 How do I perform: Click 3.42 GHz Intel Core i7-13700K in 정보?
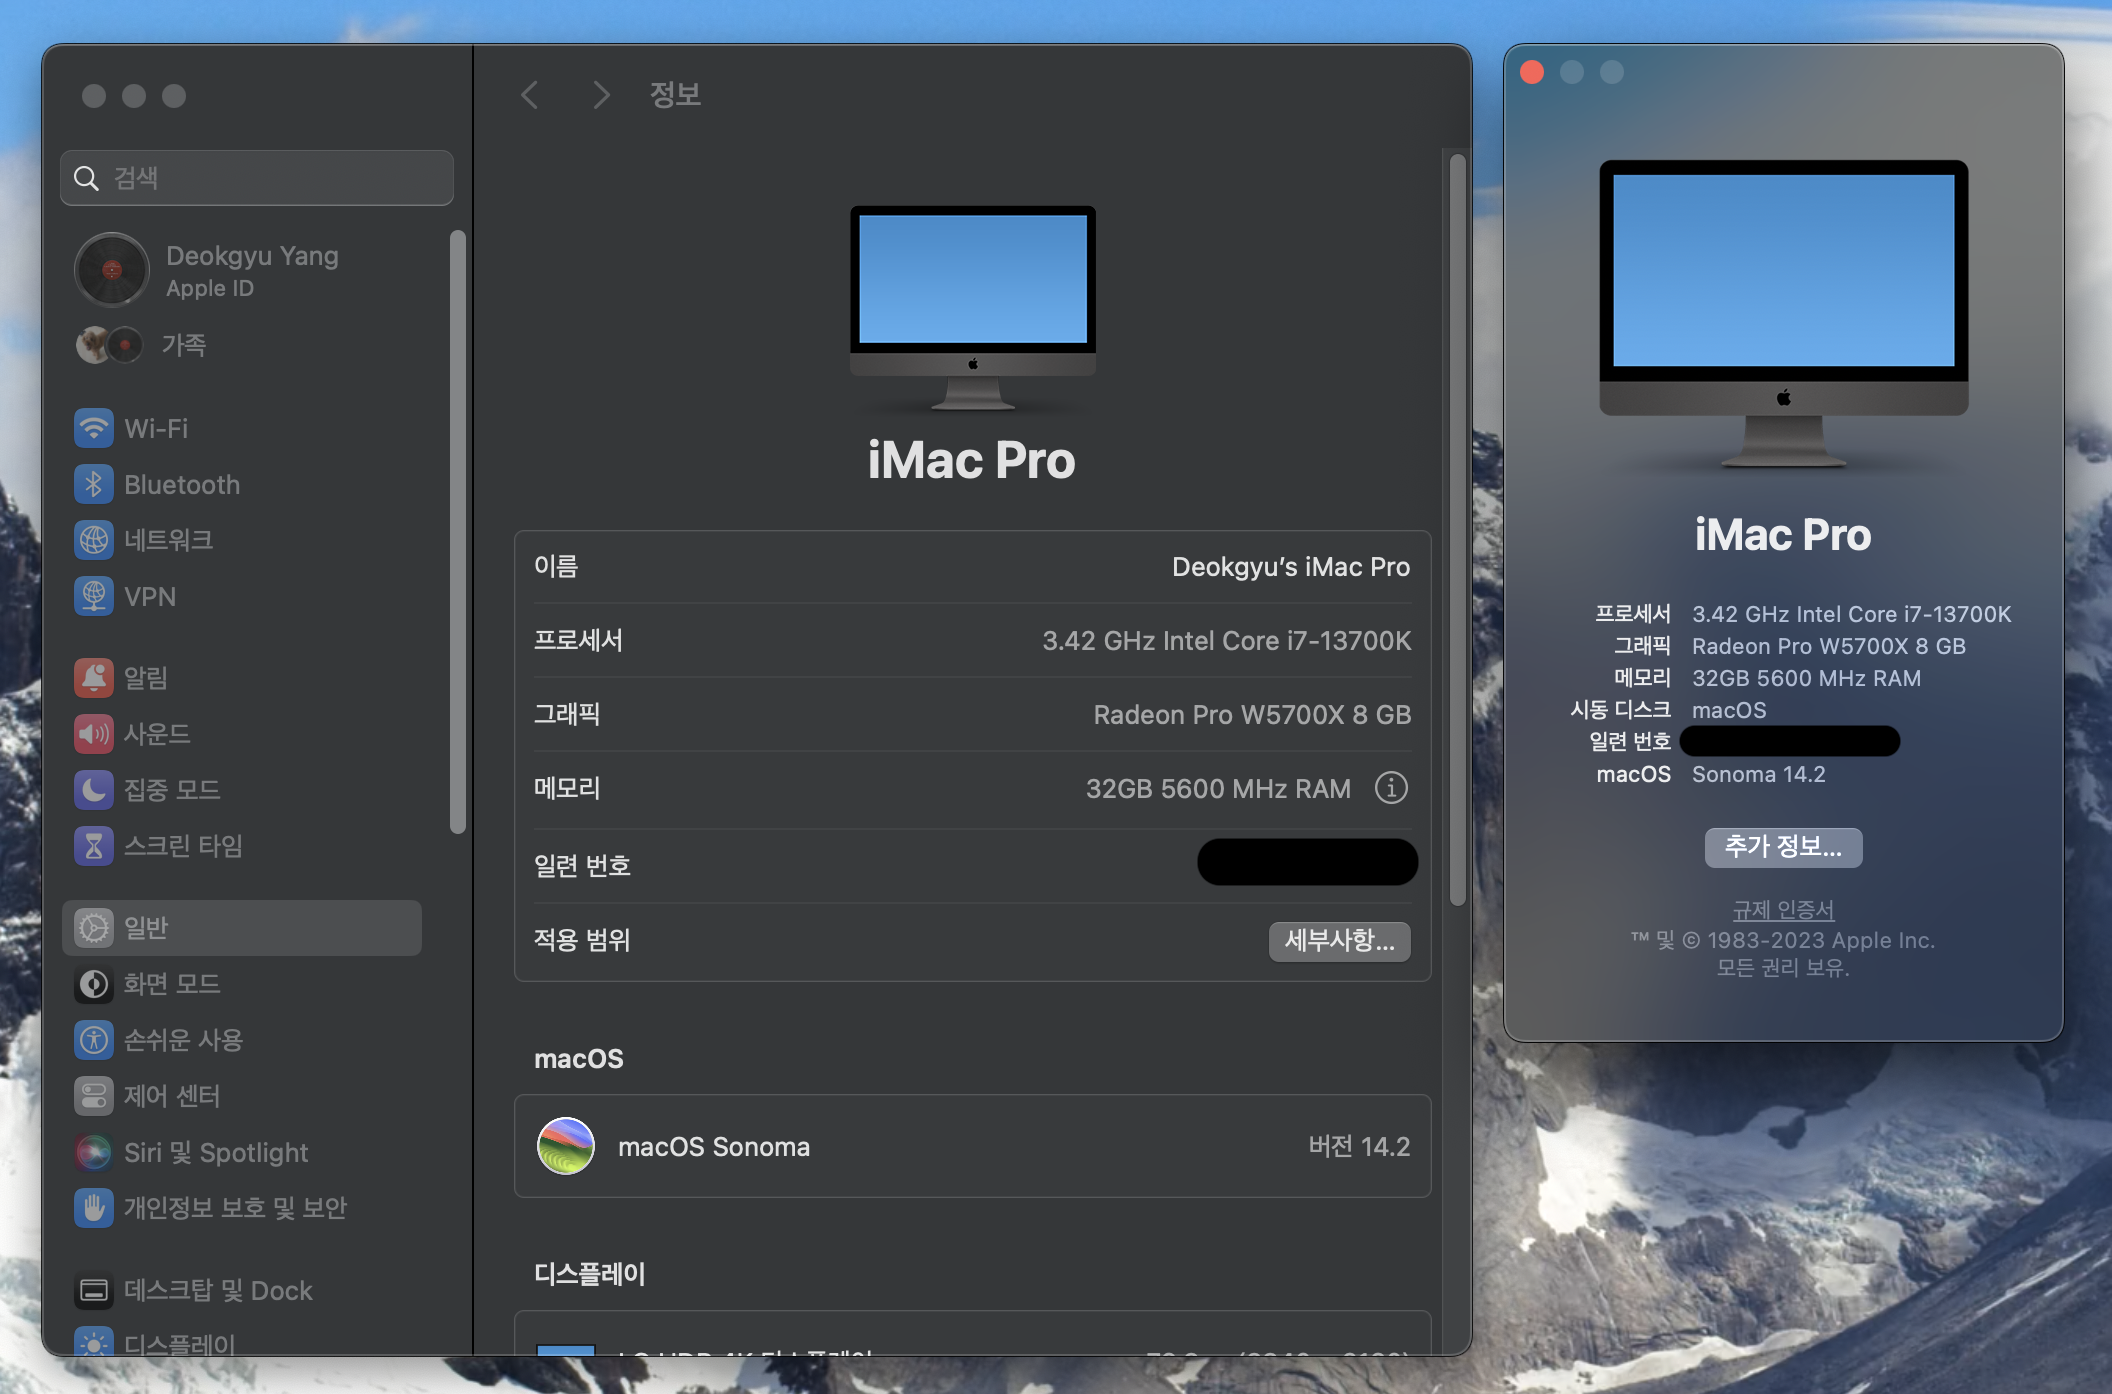[x=1227, y=641]
